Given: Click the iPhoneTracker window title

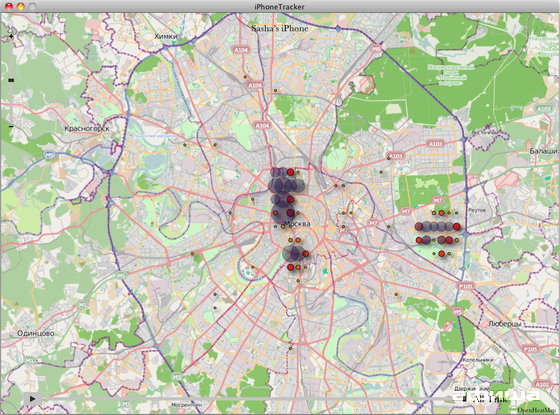Looking at the screenshot, I should tap(280, 7).
